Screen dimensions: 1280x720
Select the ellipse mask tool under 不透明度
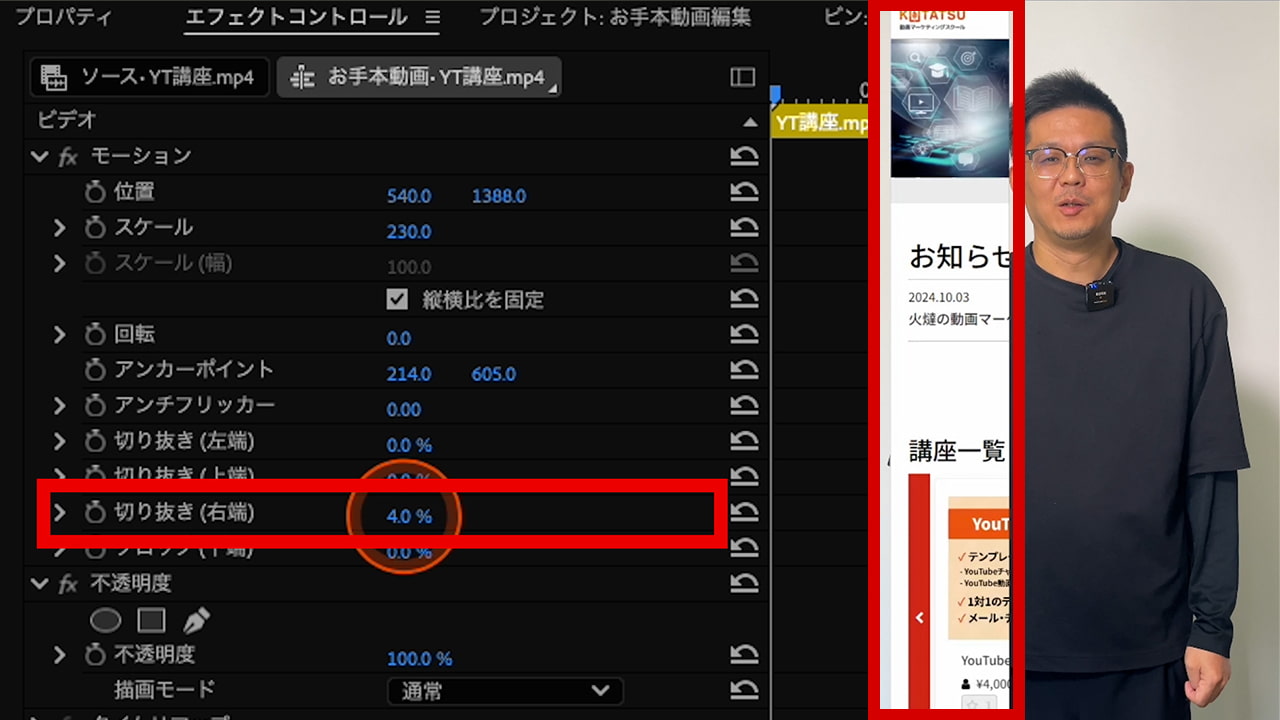pos(105,620)
